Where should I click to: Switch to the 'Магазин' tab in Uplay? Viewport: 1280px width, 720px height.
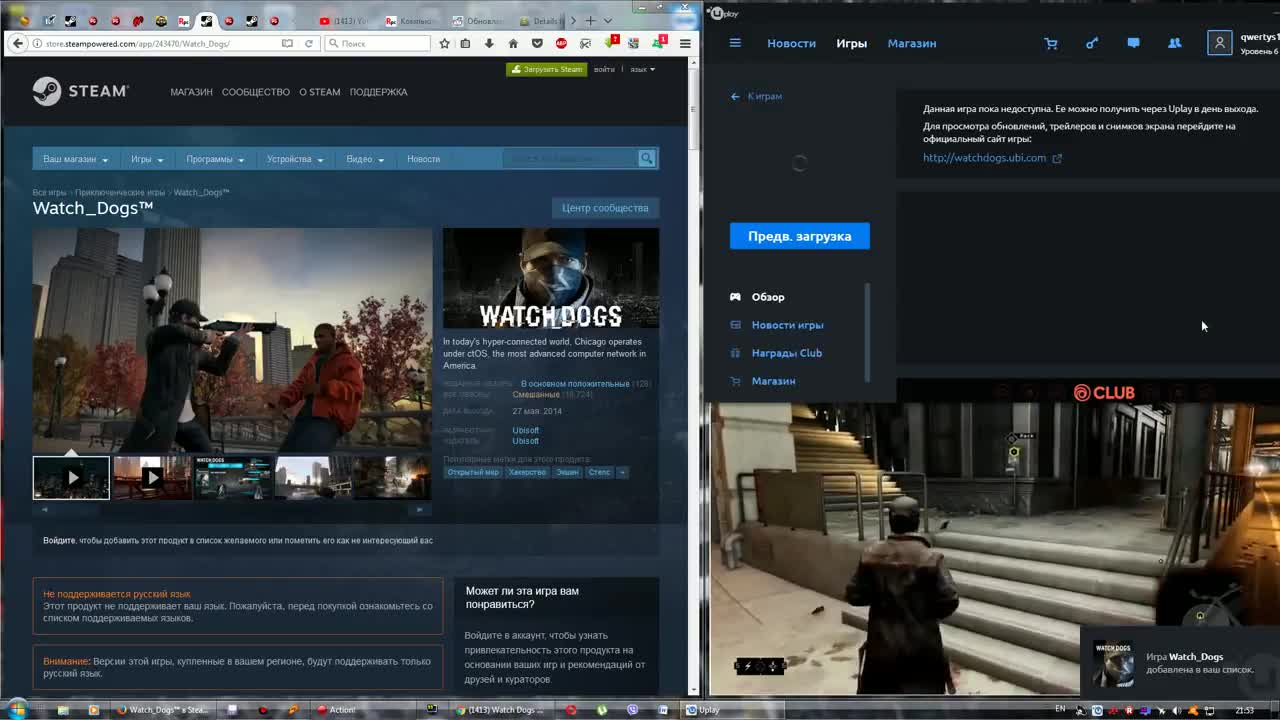tap(912, 43)
